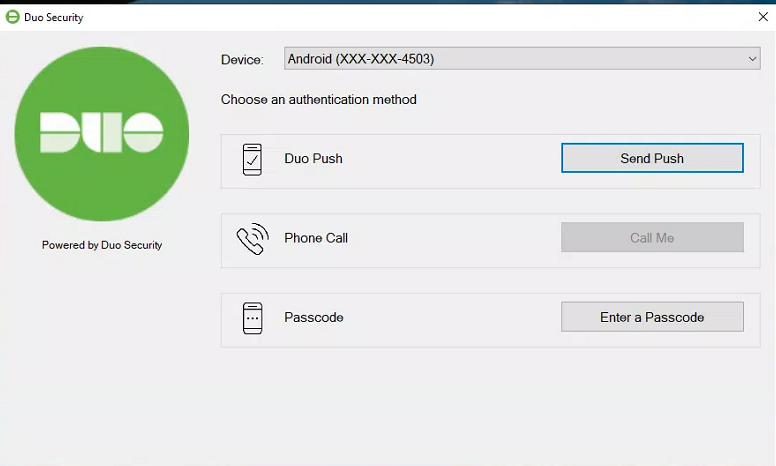
Task: Click the Enter a Passcode button
Action: coord(652,317)
